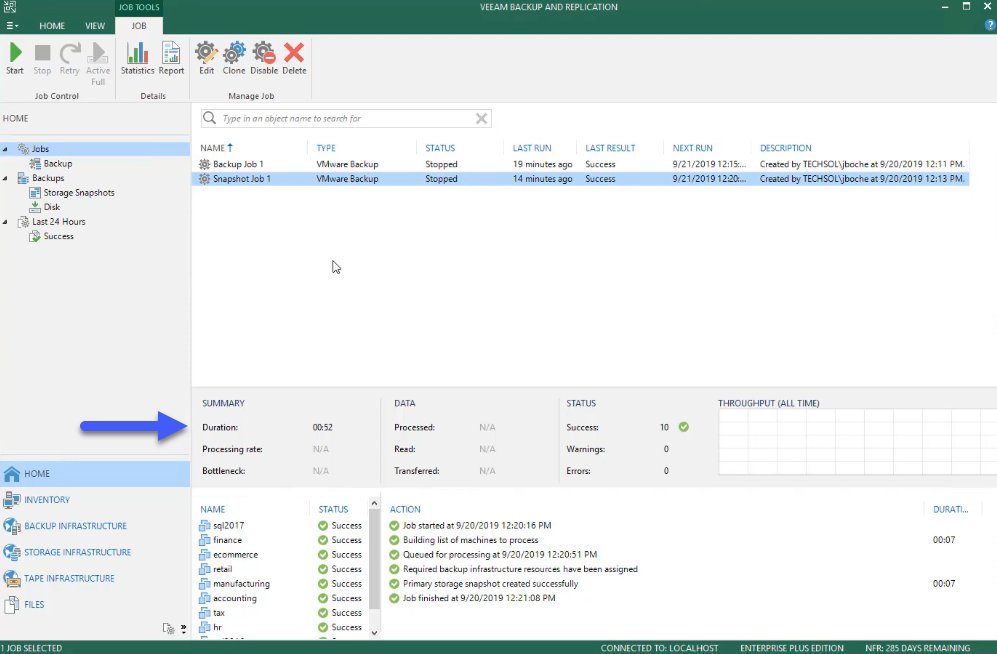The image size is (997, 654).
Task: Clone the selected job
Action: pyautogui.click(x=234, y=58)
